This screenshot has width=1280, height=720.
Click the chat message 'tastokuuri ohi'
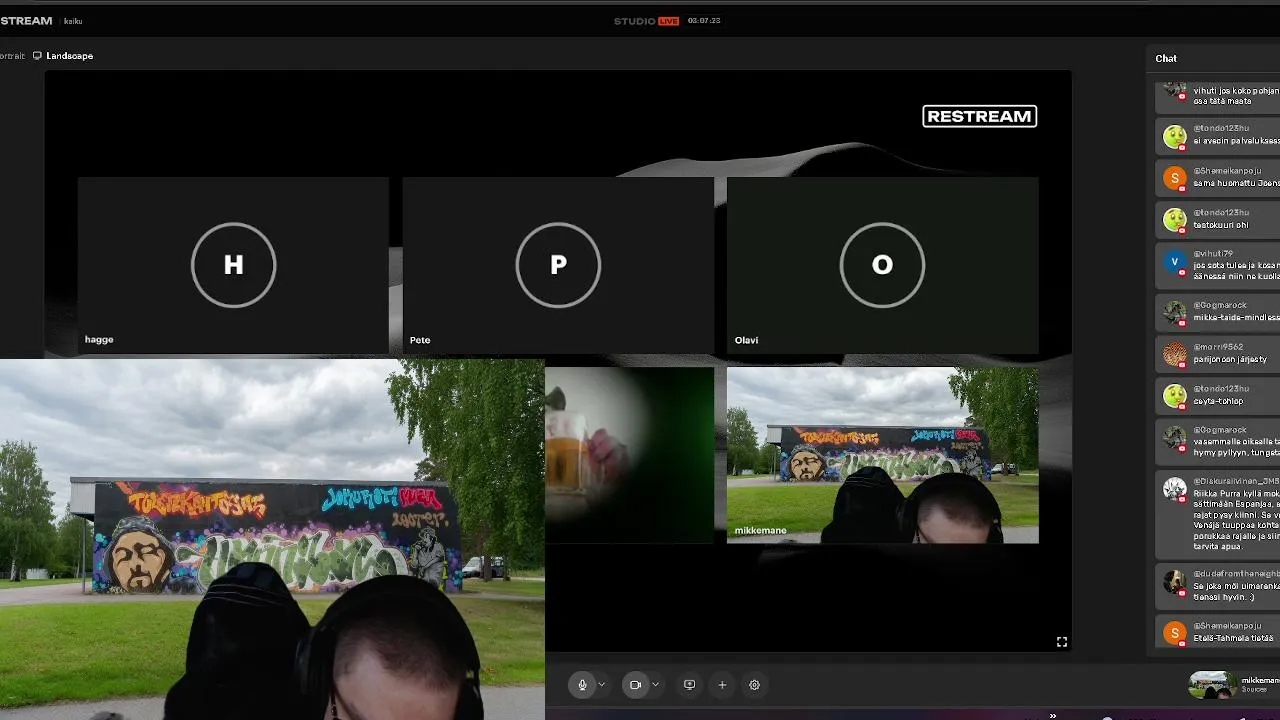[1221, 225]
